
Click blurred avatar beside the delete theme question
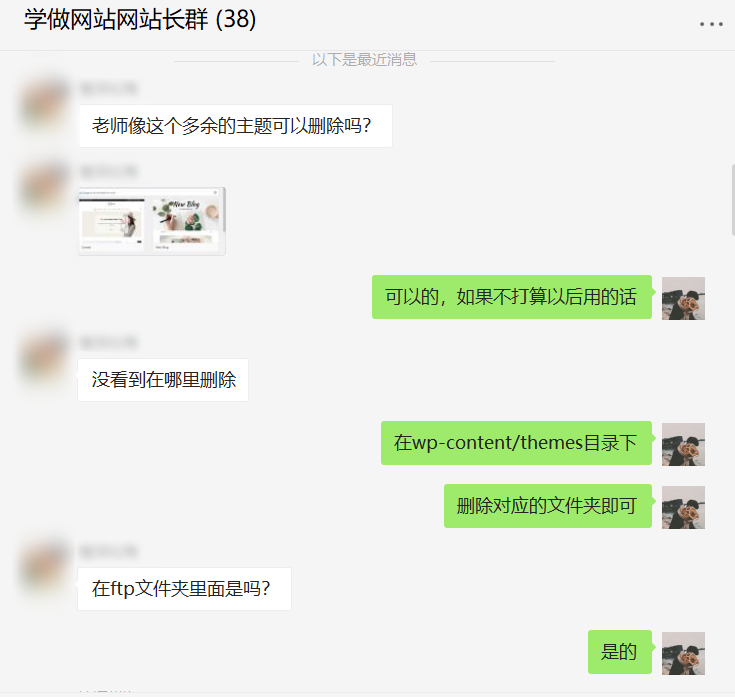pos(44,105)
